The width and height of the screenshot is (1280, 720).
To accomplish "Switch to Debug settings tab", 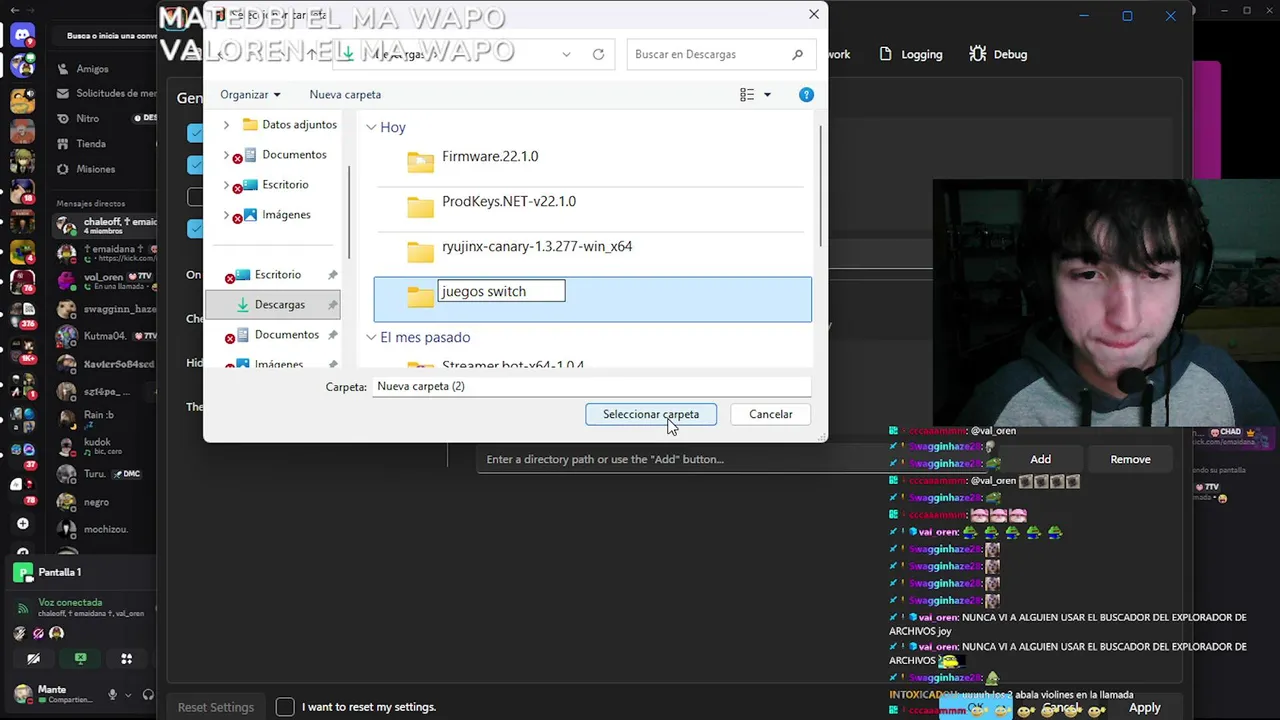I will point(998,54).
